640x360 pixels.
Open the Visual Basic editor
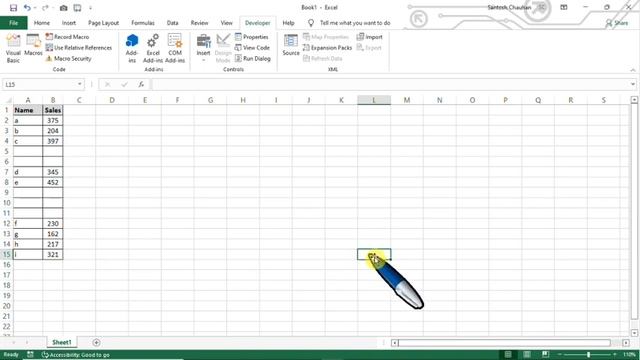tap(13, 49)
